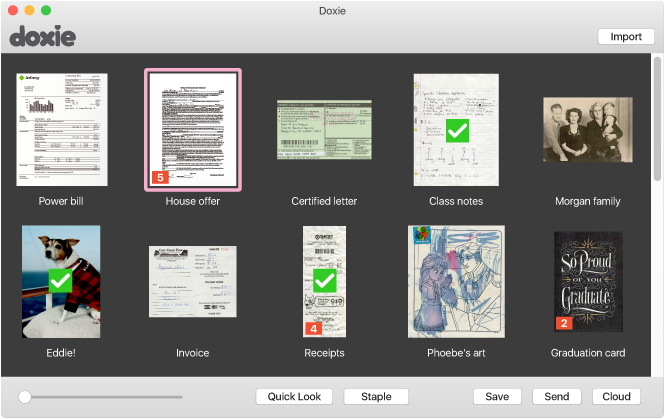Screen dimensions: 665x419
Task: Click the red page-count badge 5 on House offer
Action: [x=160, y=177]
